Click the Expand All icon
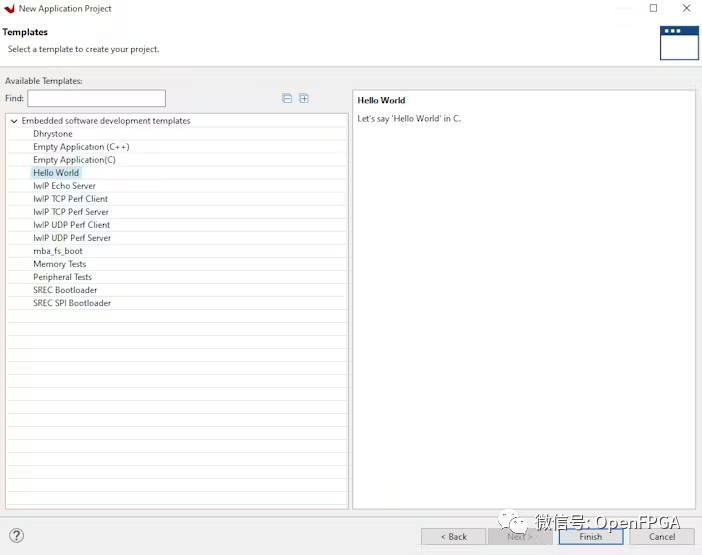The image size is (702, 555). click(304, 98)
